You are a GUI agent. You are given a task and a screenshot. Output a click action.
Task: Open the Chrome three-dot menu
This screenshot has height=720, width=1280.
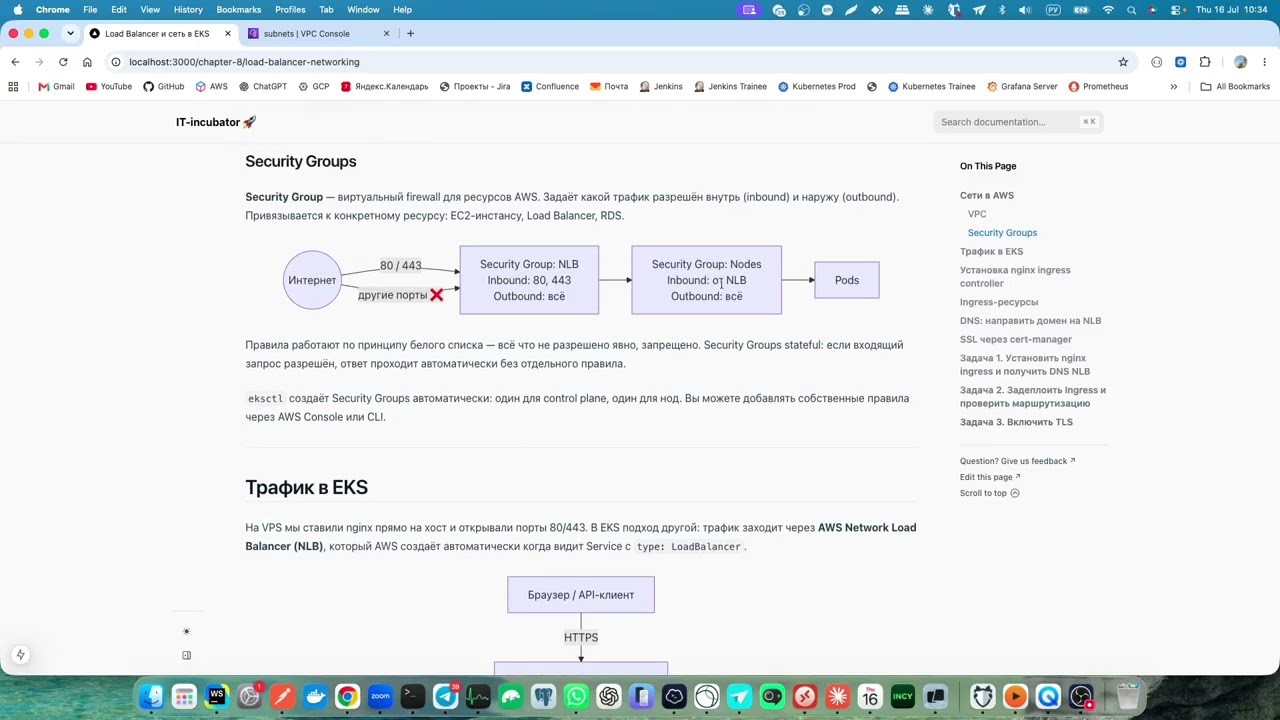pos(1264,62)
